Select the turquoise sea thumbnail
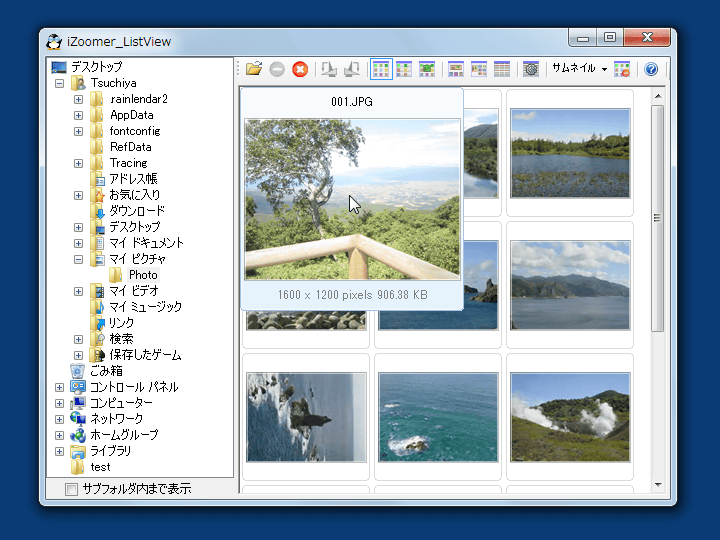Viewport: 720px width, 540px height. tap(438, 417)
